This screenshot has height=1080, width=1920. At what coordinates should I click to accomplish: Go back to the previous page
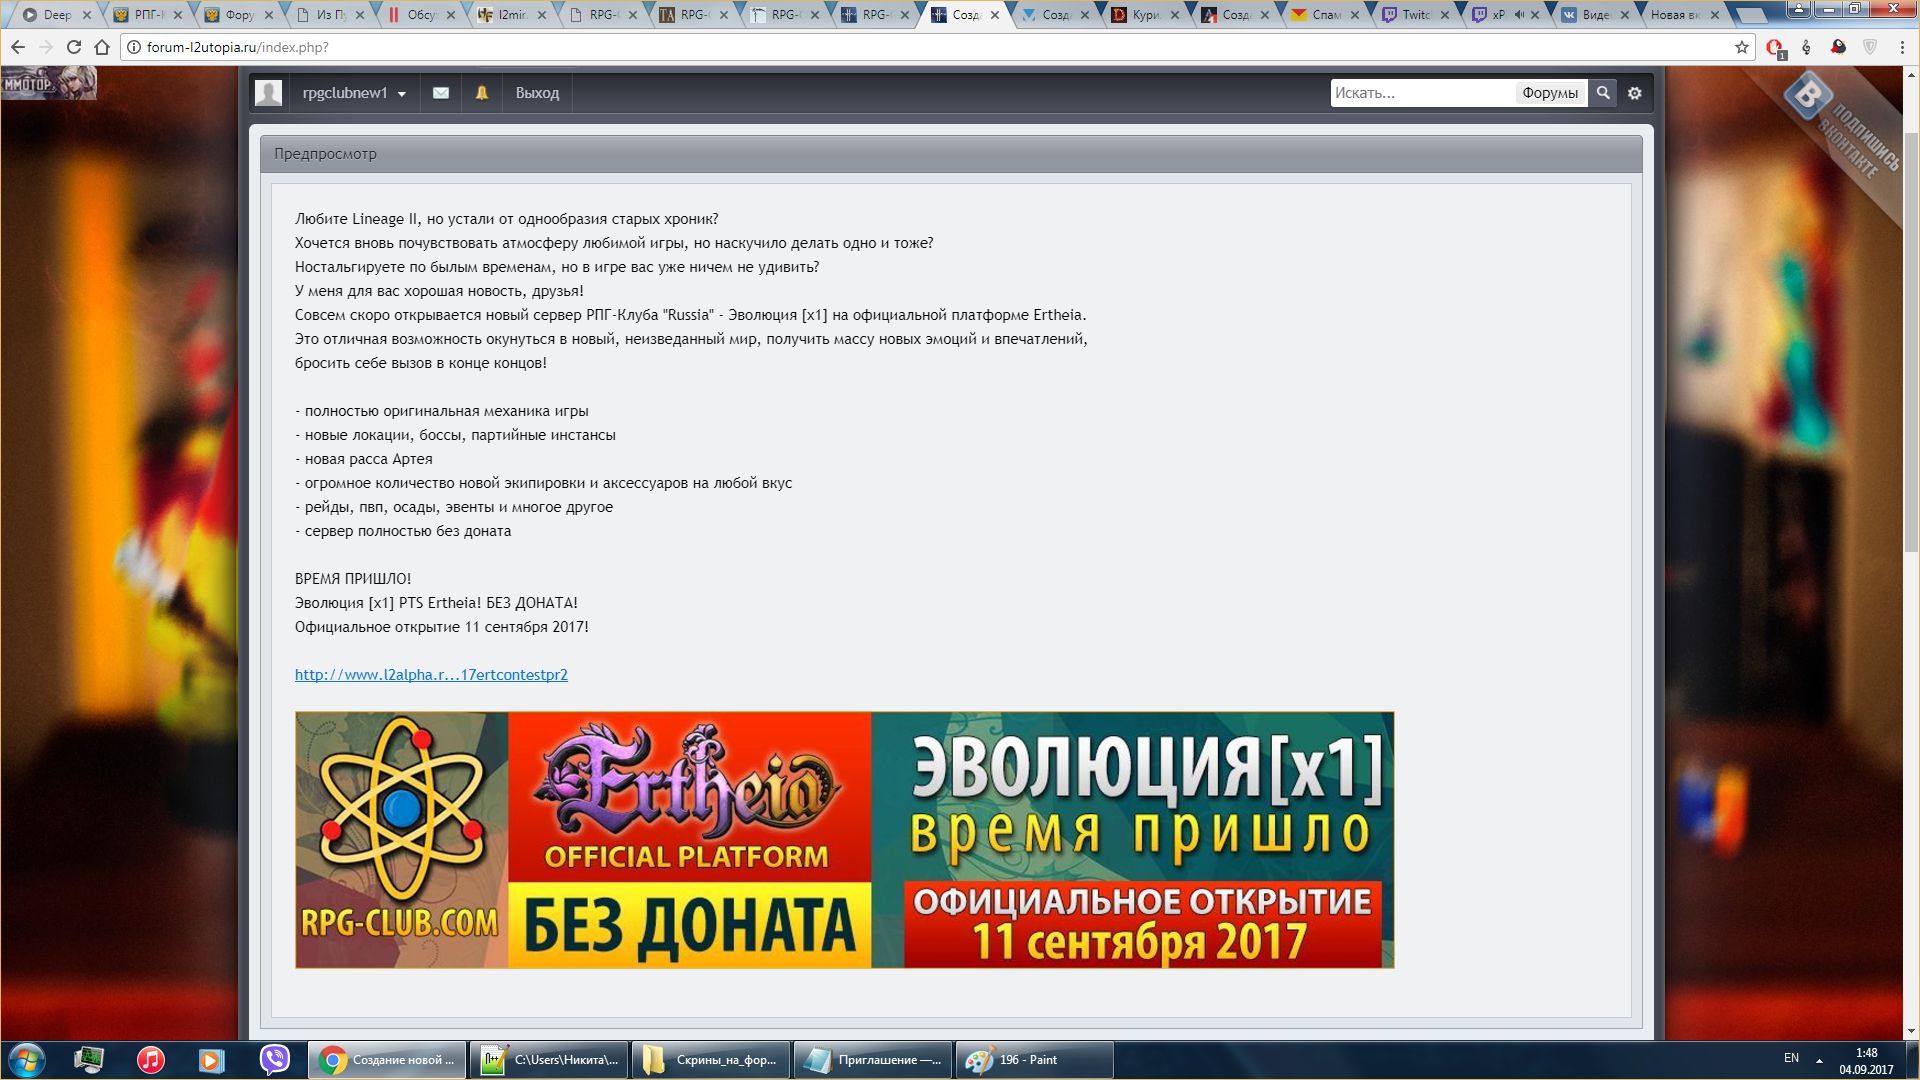[18, 47]
